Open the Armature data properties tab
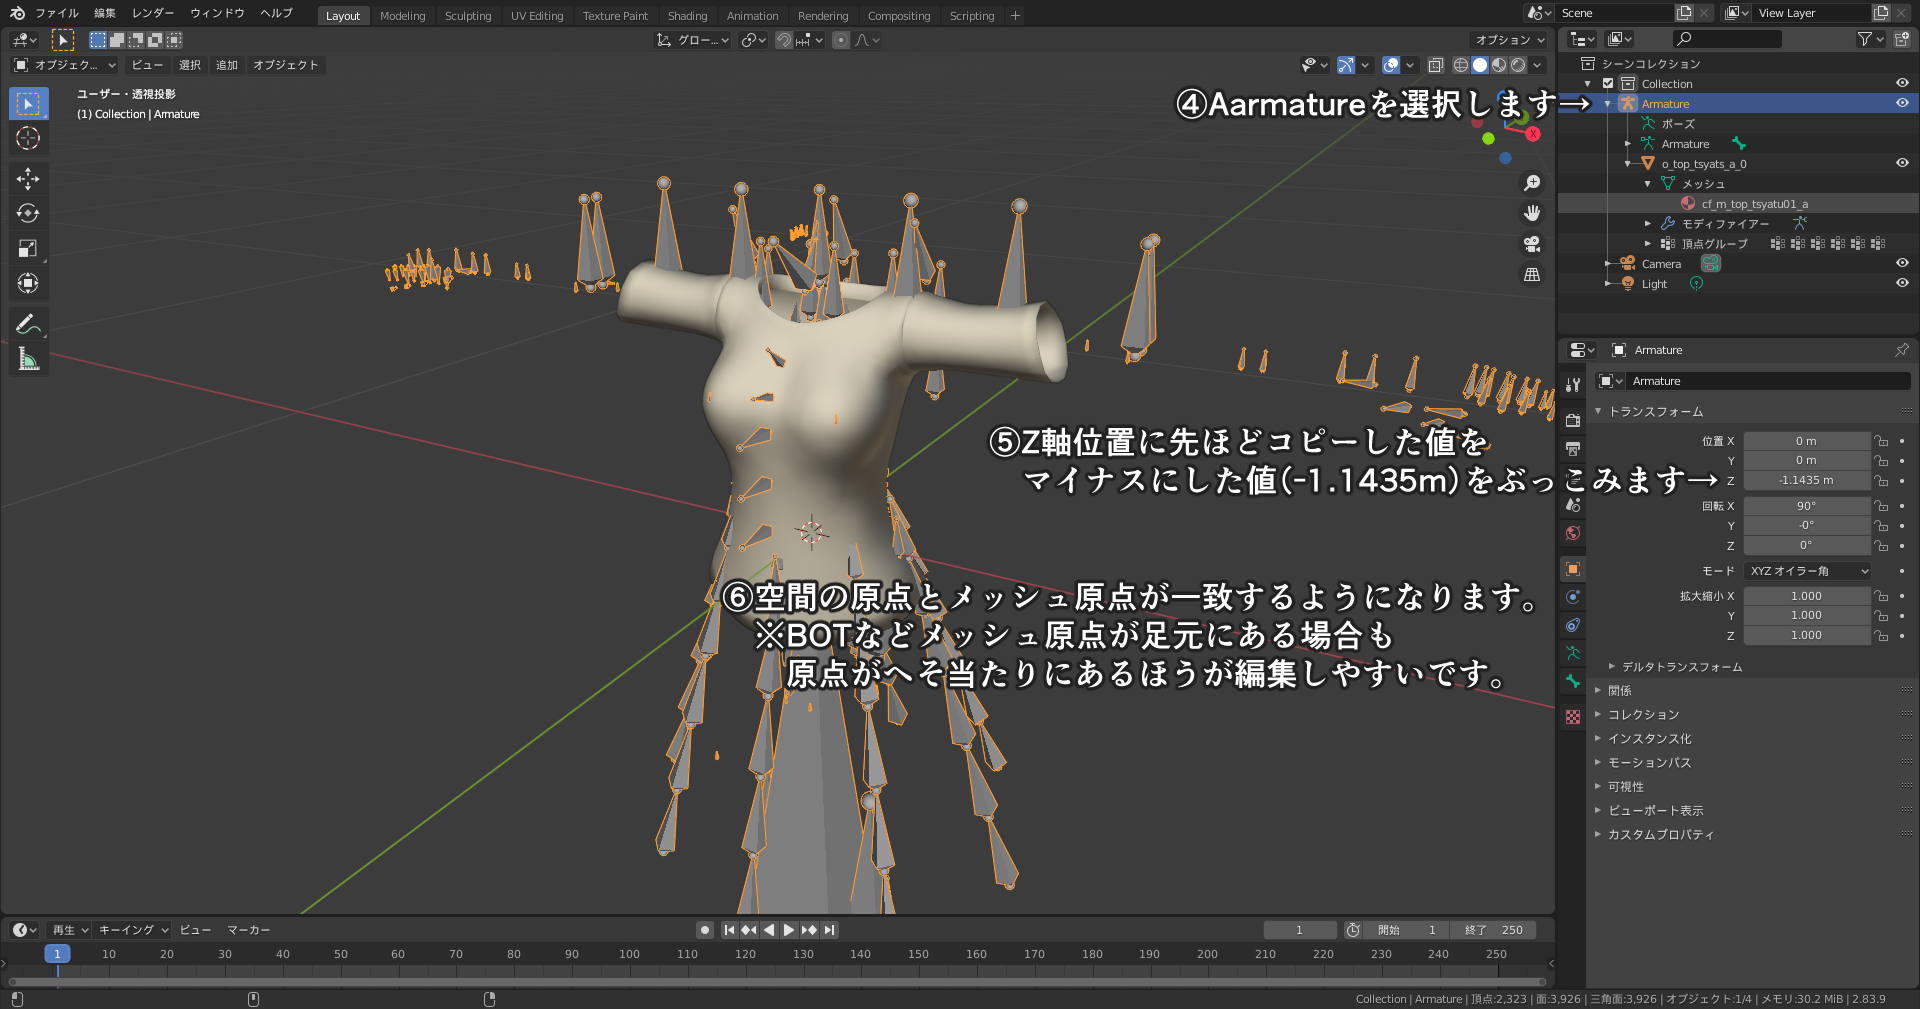Image resolution: width=1920 pixels, height=1009 pixels. click(x=1573, y=653)
